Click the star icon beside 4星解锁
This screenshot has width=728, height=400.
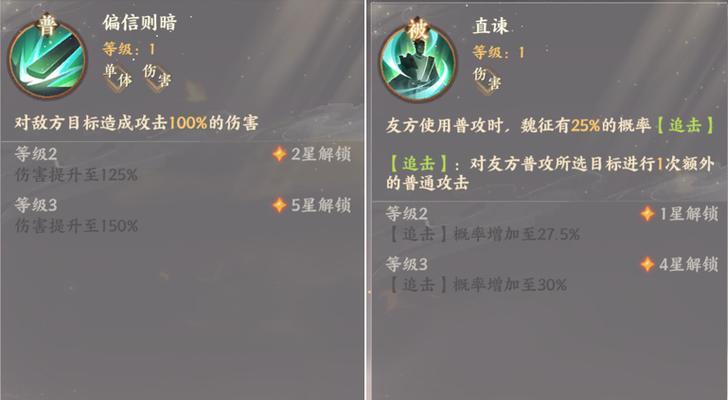point(648,265)
